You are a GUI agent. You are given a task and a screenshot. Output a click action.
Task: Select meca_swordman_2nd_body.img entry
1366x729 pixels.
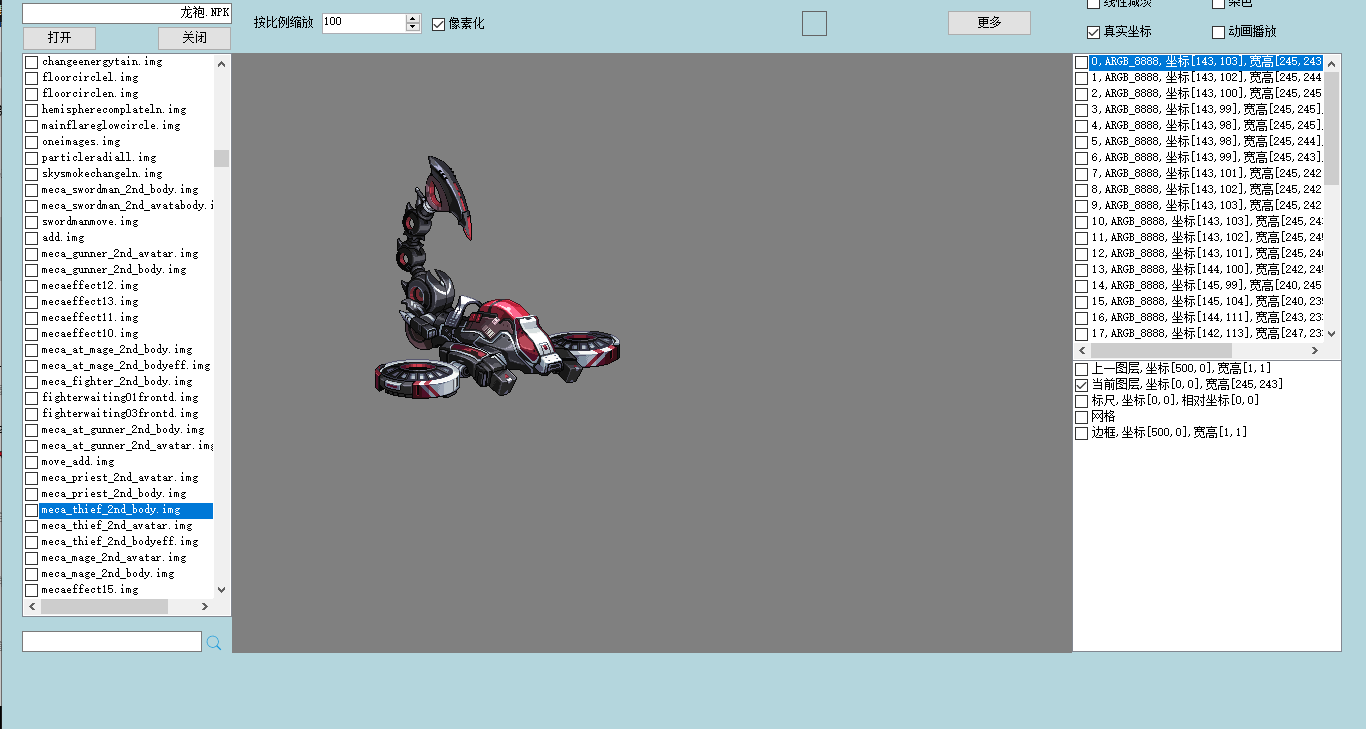pos(120,190)
